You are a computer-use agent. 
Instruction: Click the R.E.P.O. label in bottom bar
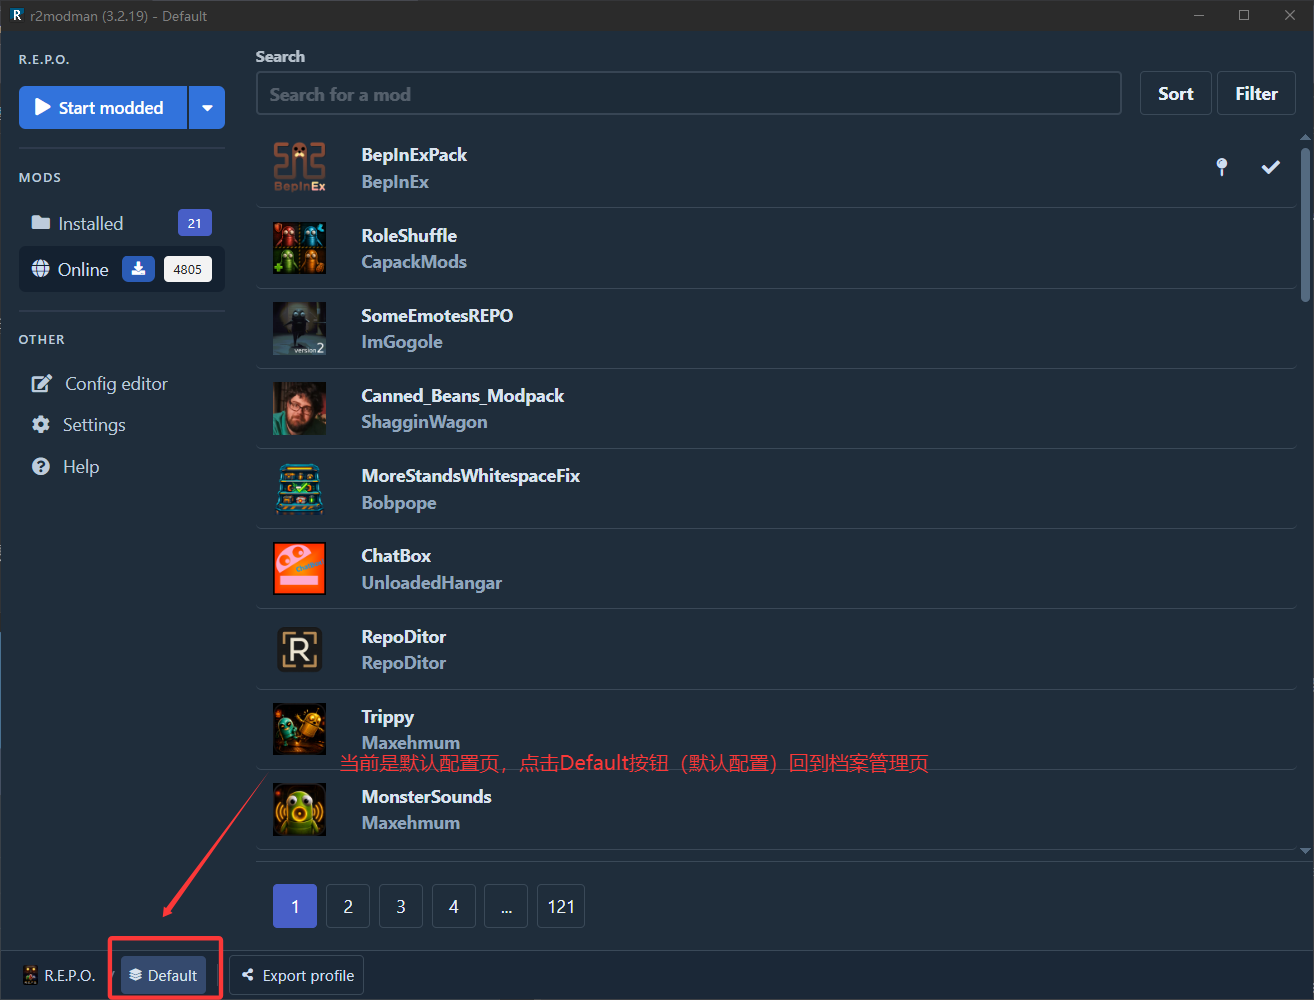pos(70,976)
